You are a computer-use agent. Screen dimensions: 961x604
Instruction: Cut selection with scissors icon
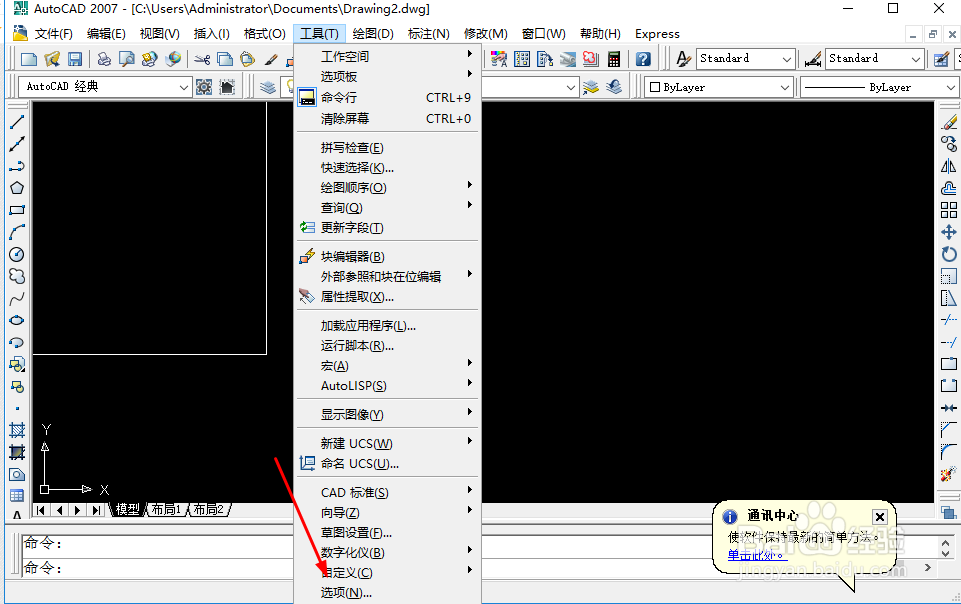coord(202,59)
